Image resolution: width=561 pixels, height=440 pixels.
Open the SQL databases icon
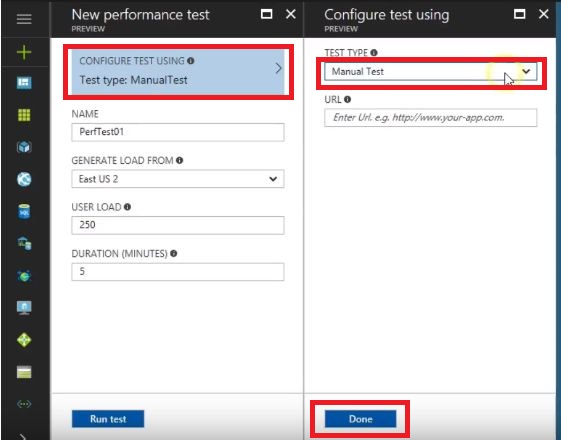click(24, 211)
